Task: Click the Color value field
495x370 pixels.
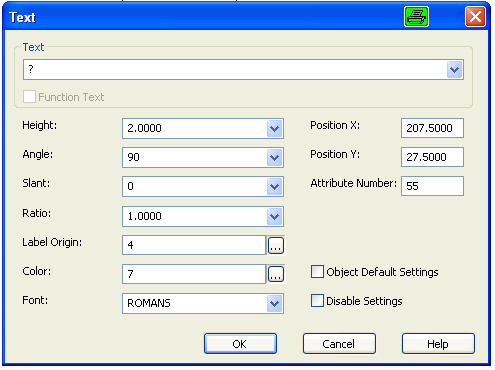Action: (x=194, y=274)
